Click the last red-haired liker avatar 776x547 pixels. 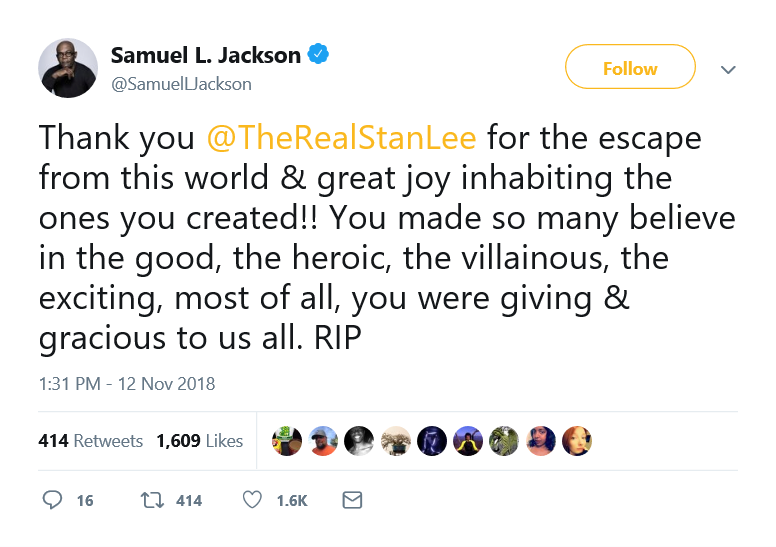tap(577, 441)
